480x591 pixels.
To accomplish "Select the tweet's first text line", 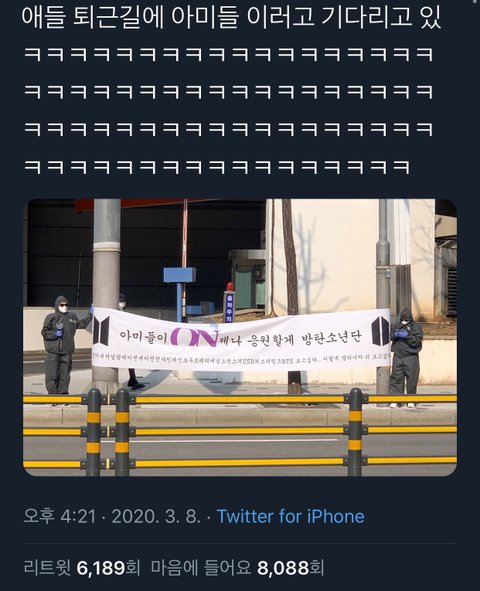I will click(231, 17).
